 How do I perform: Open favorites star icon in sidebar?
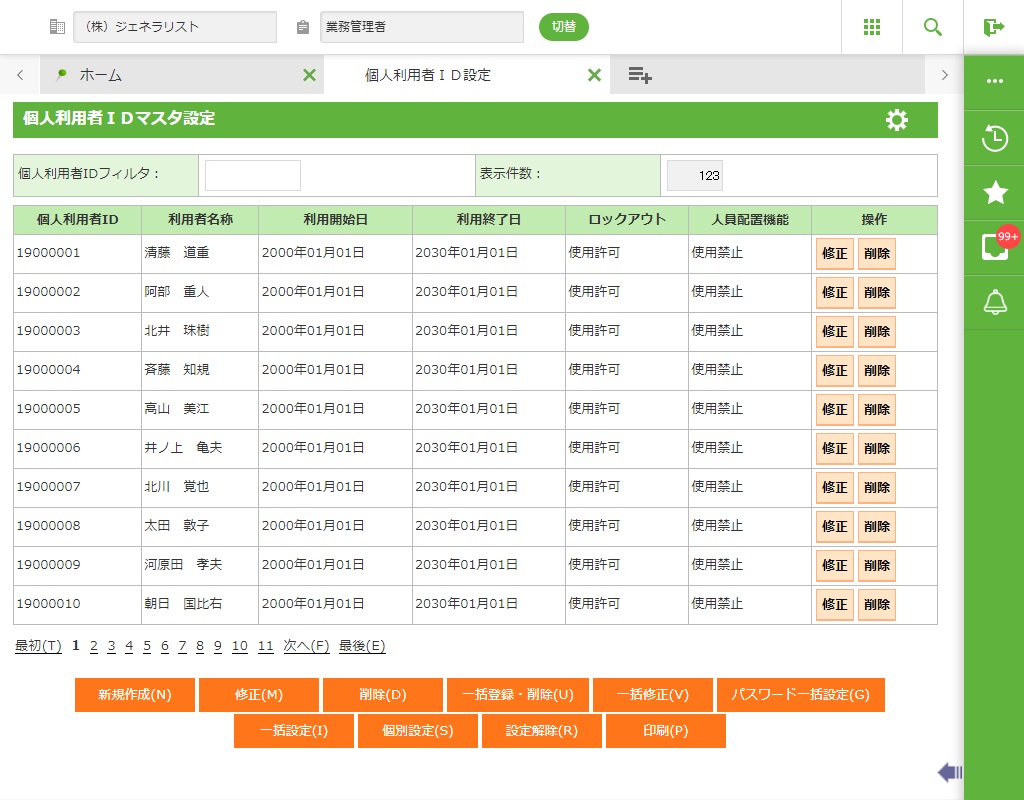pyautogui.click(x=994, y=193)
